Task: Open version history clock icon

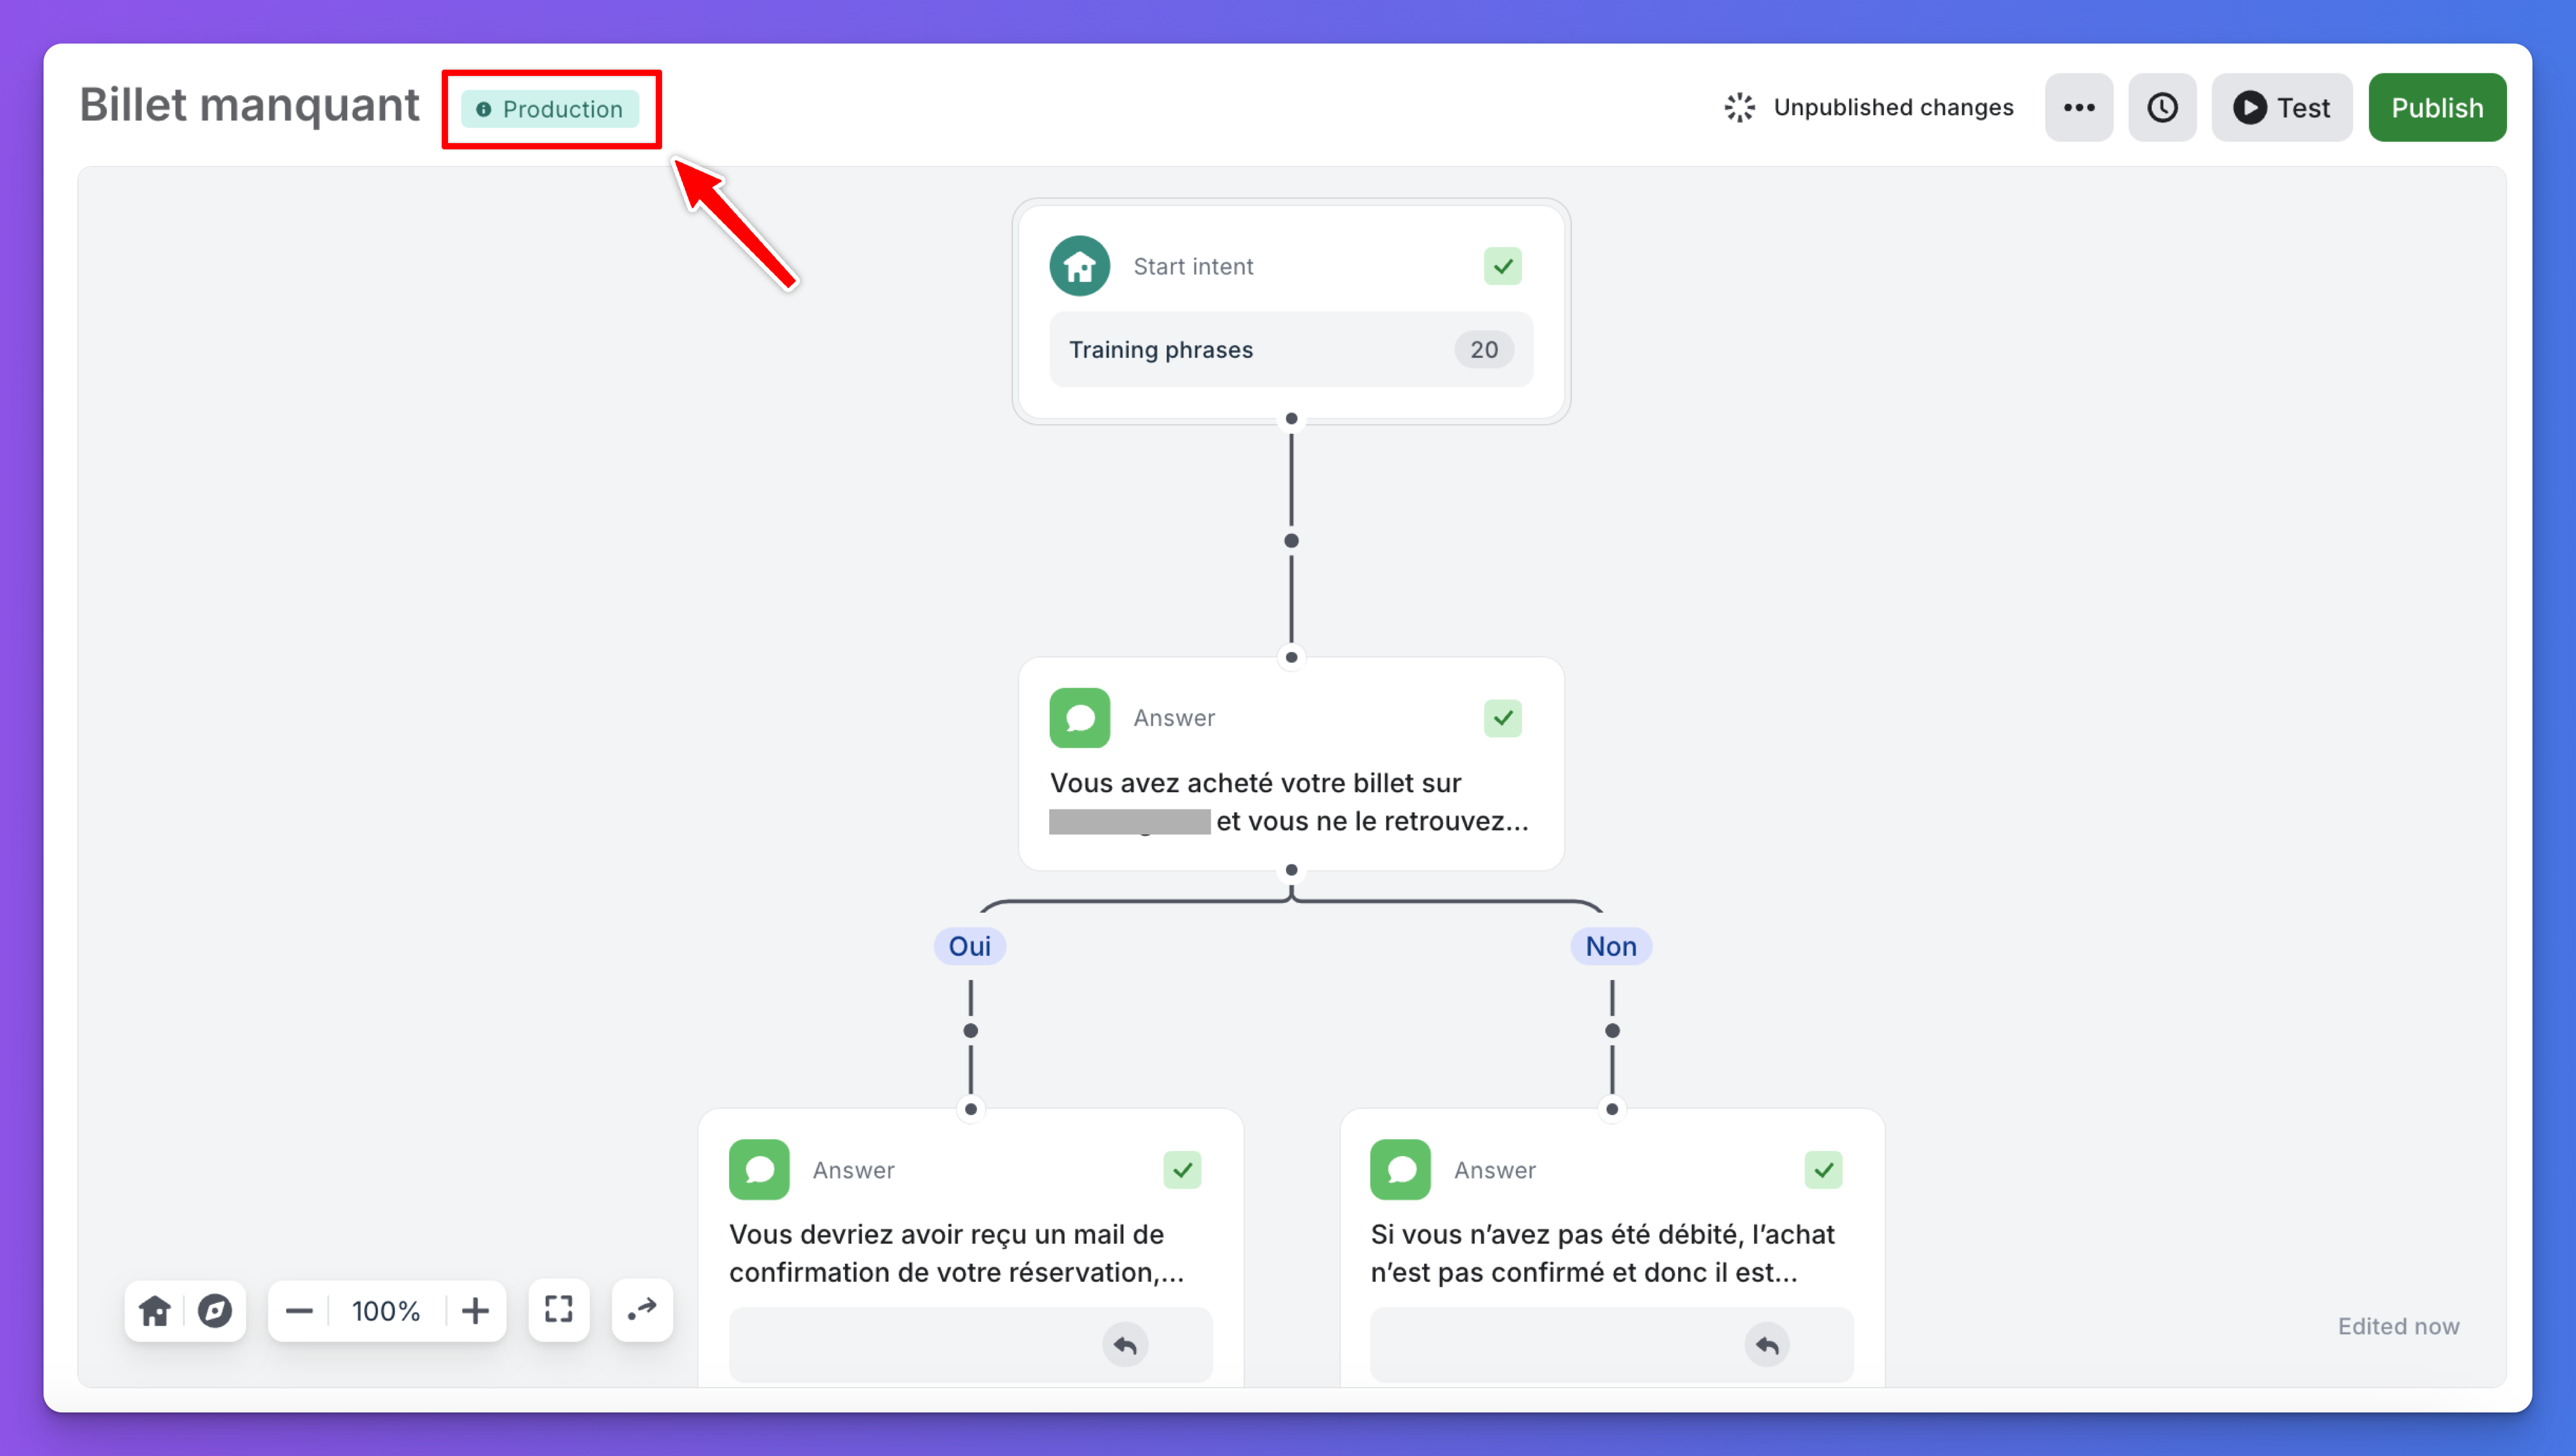Action: coord(2162,107)
